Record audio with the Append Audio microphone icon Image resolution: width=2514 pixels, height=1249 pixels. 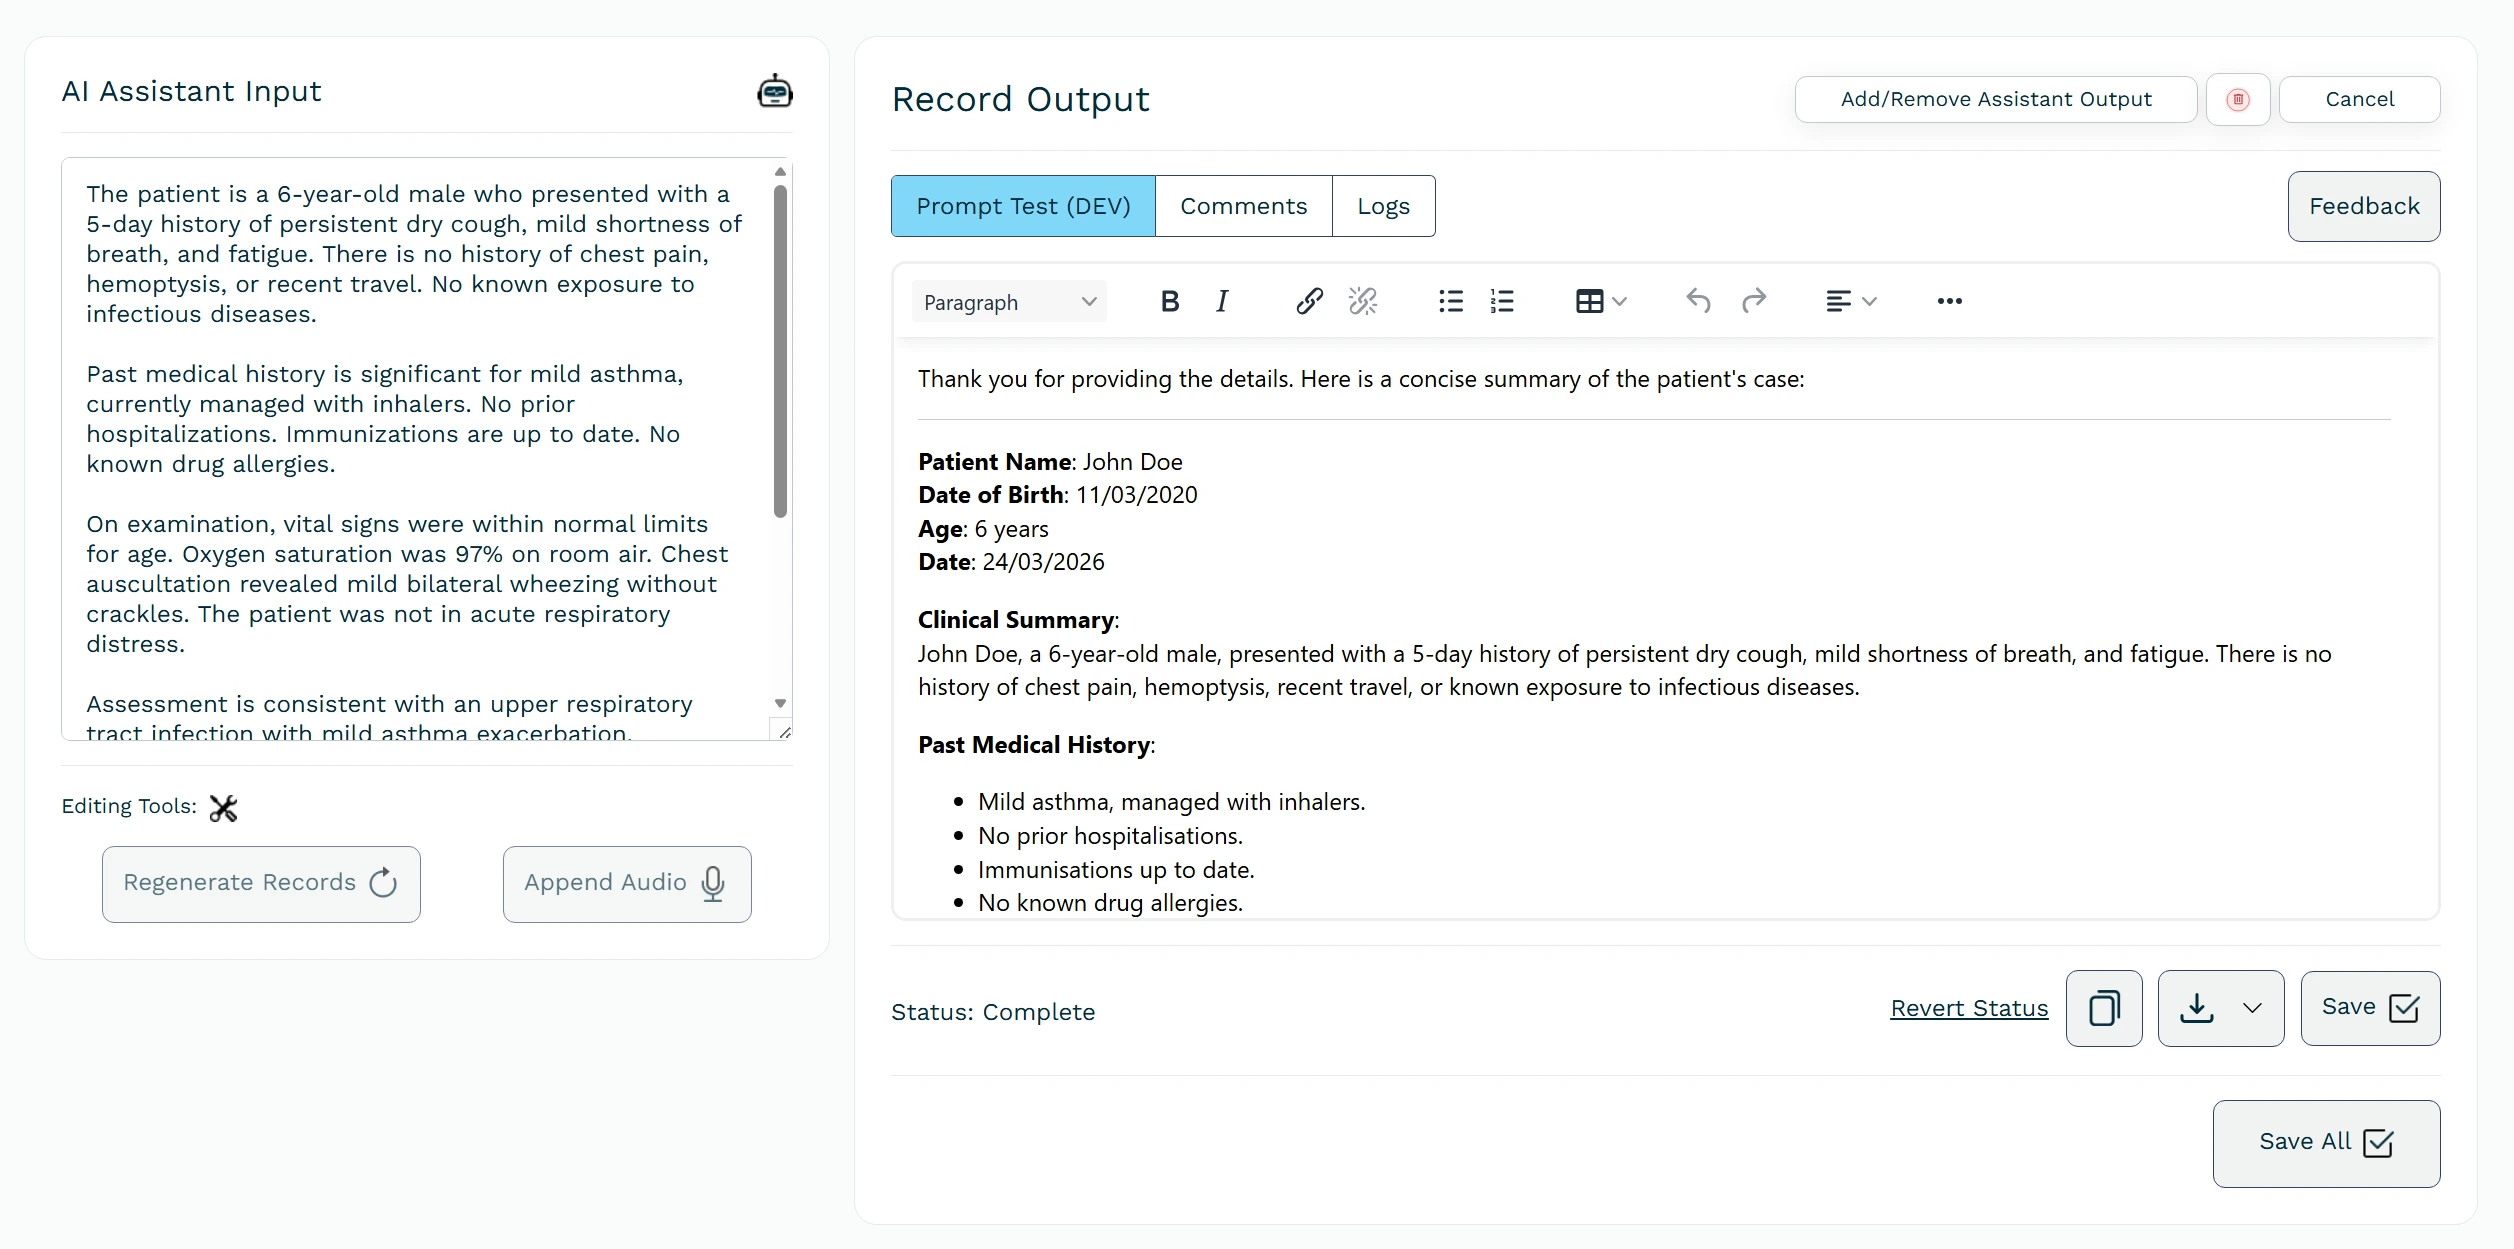pos(713,885)
